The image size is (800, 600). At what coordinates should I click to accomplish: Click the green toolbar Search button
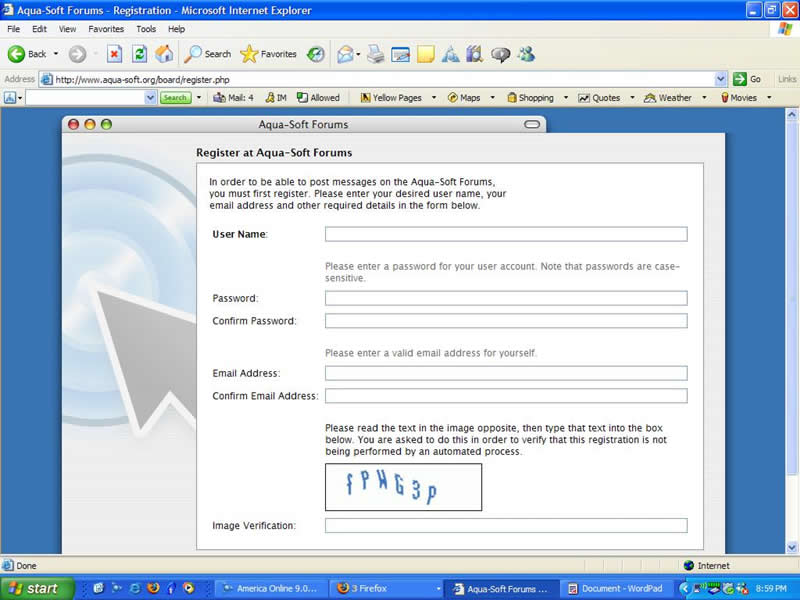pos(175,97)
